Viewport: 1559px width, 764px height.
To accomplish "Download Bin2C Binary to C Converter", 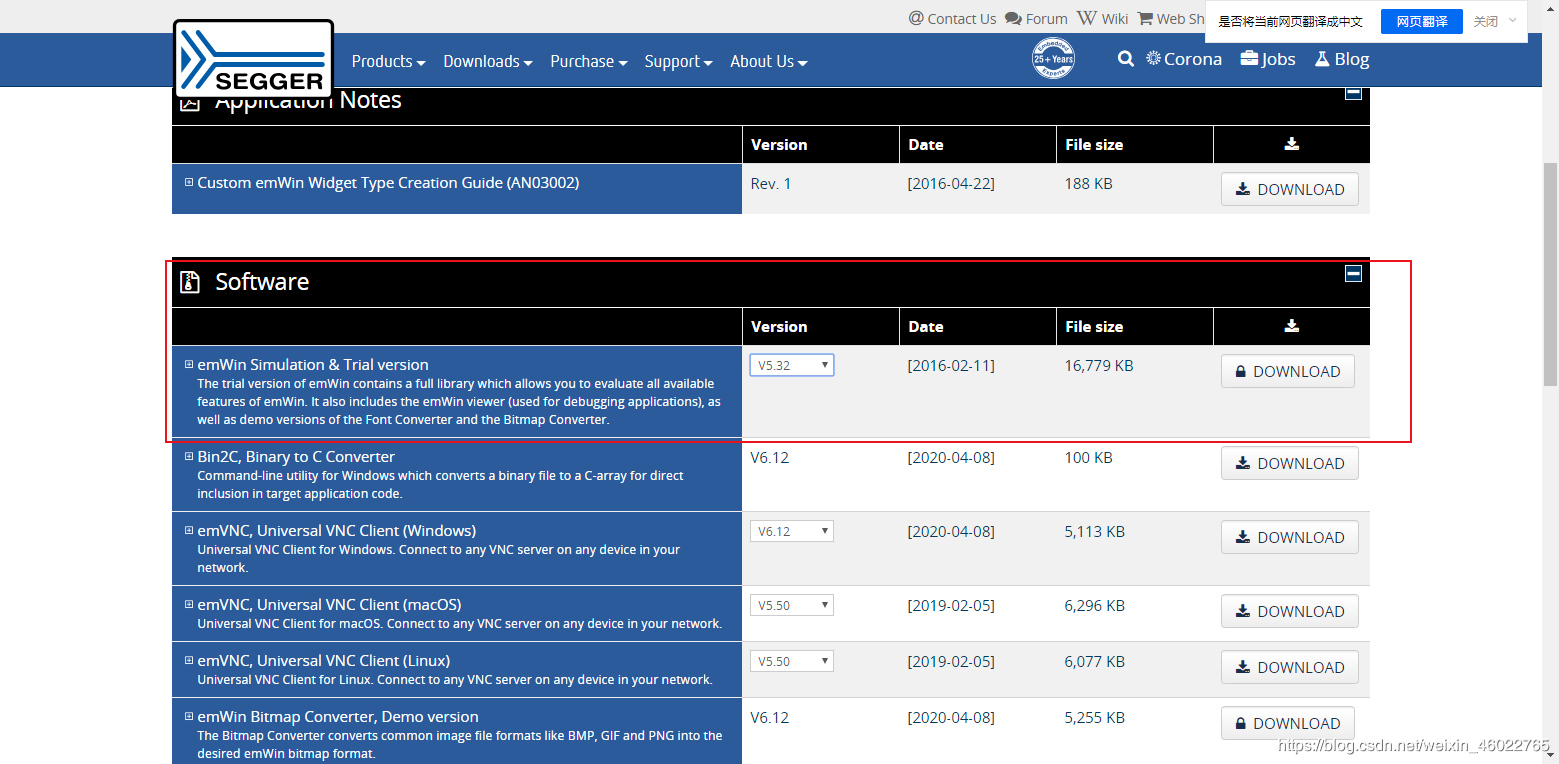I will 1289,463.
